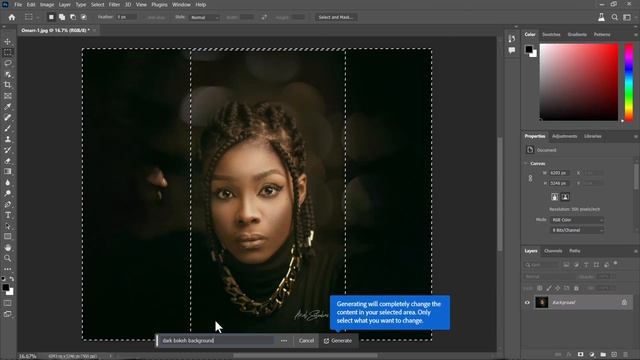Open search magnifier in top-right
The width and height of the screenshot is (640, 360).
pyautogui.click(x=615, y=17)
